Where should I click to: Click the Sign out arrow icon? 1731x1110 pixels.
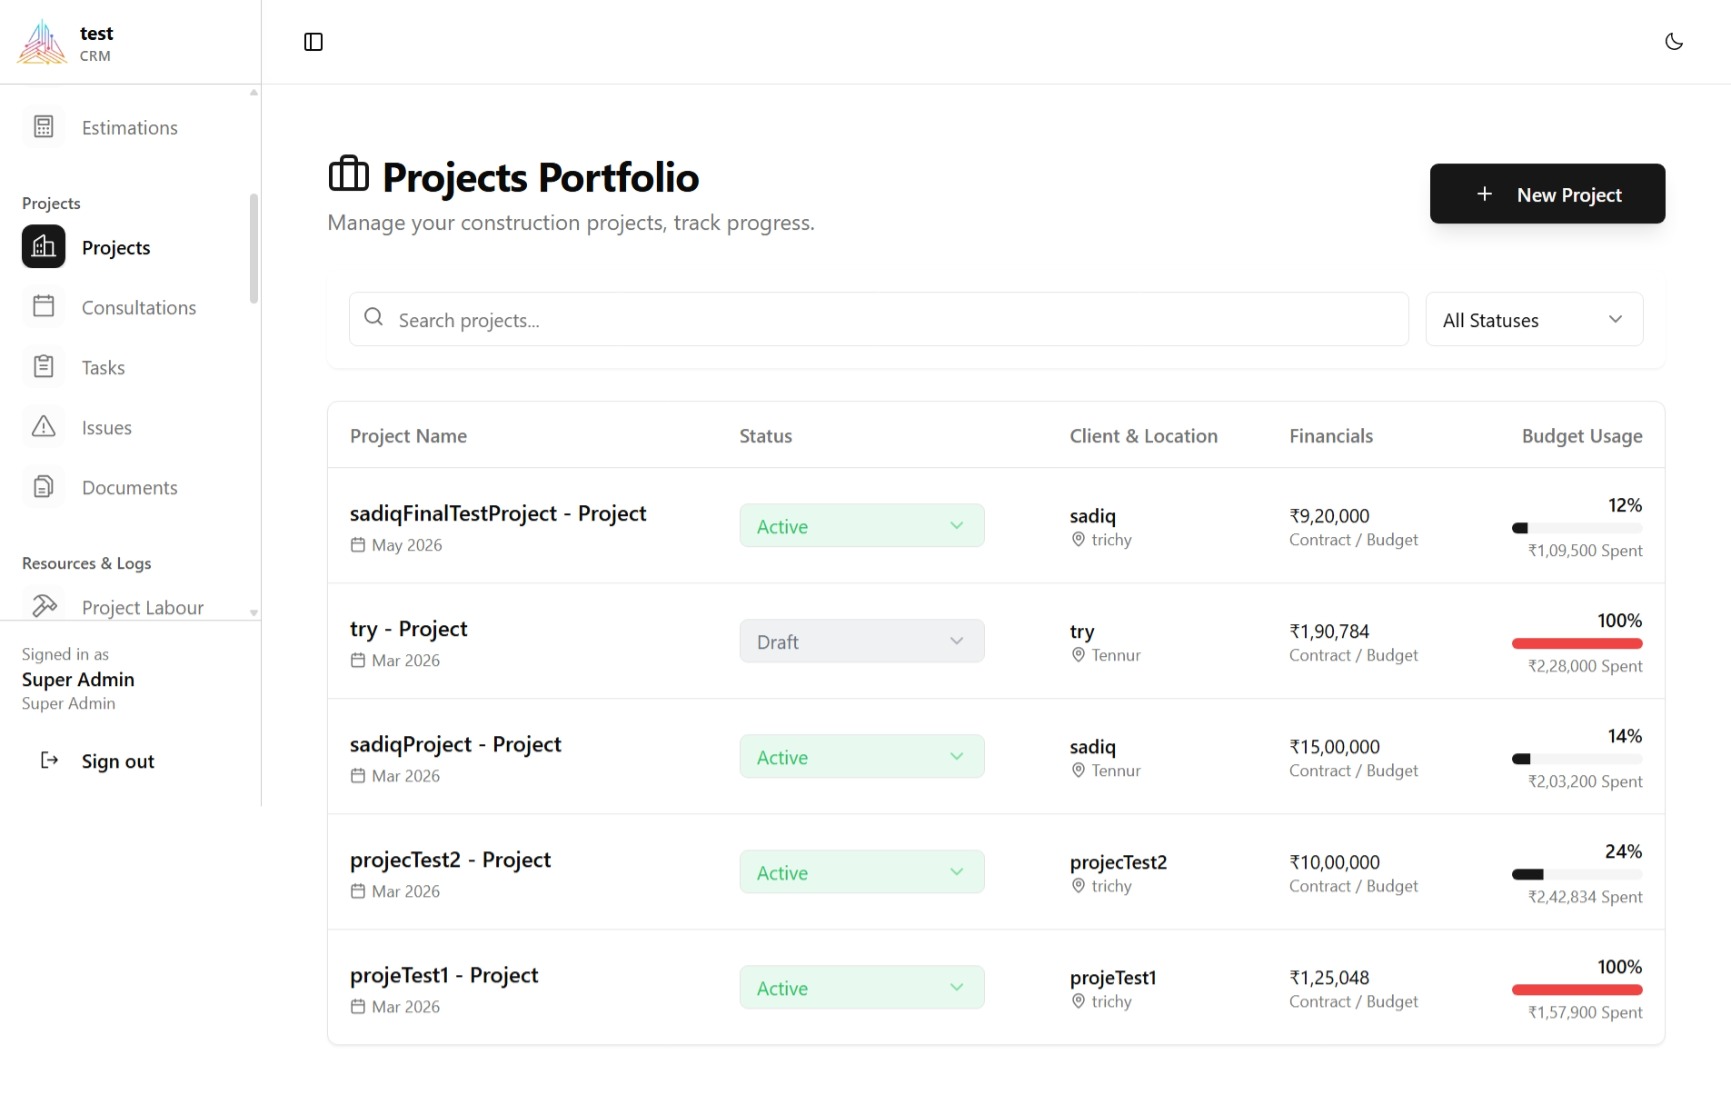49,761
